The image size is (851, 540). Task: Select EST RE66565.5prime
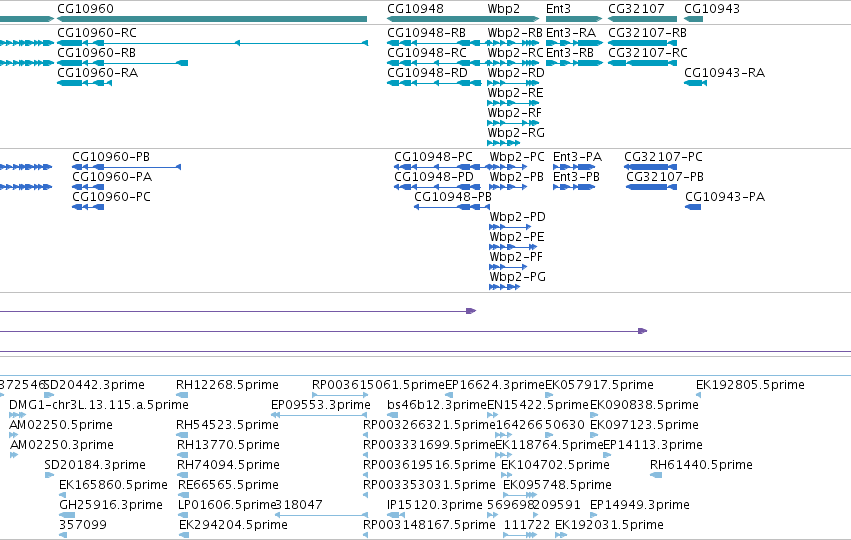[228, 485]
